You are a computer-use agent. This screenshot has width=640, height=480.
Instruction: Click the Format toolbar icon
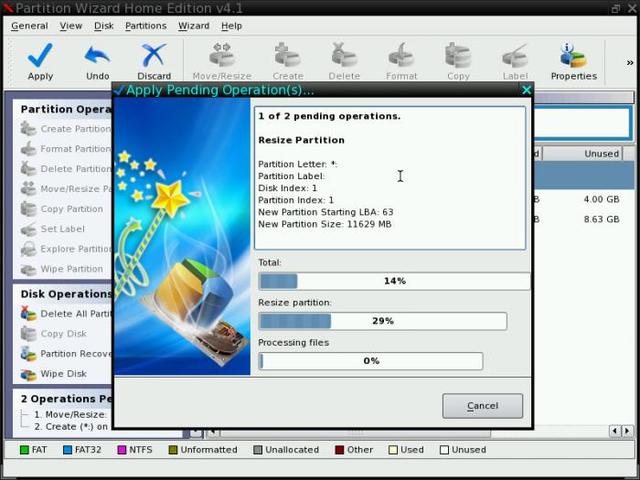pos(402,55)
